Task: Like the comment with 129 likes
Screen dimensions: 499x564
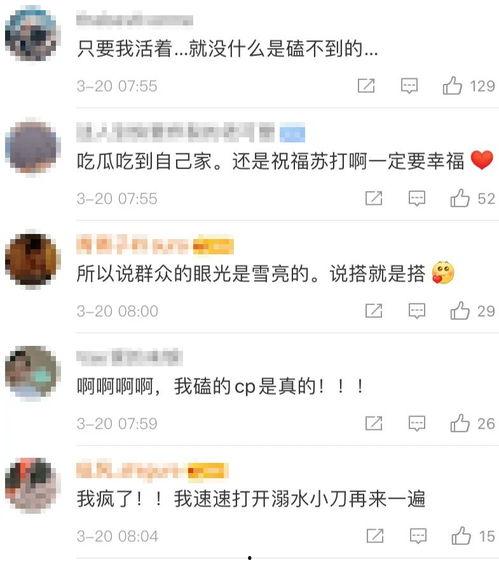Action: tap(452, 86)
